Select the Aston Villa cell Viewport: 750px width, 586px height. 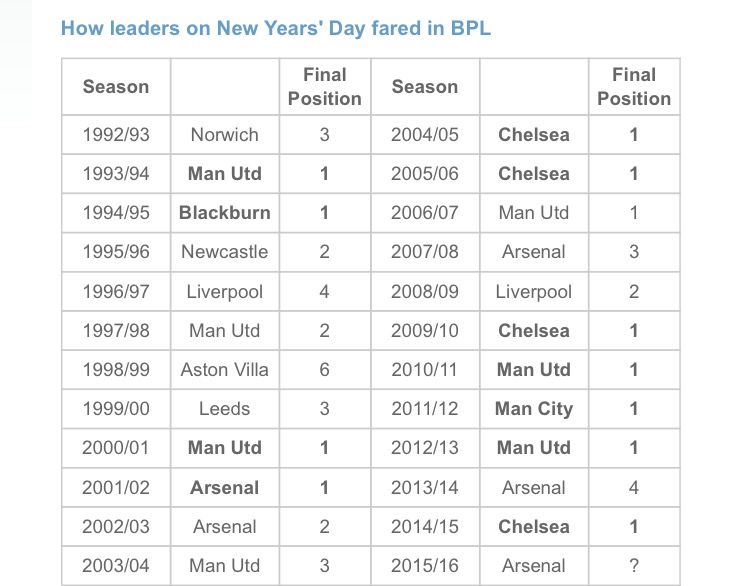[x=225, y=370]
